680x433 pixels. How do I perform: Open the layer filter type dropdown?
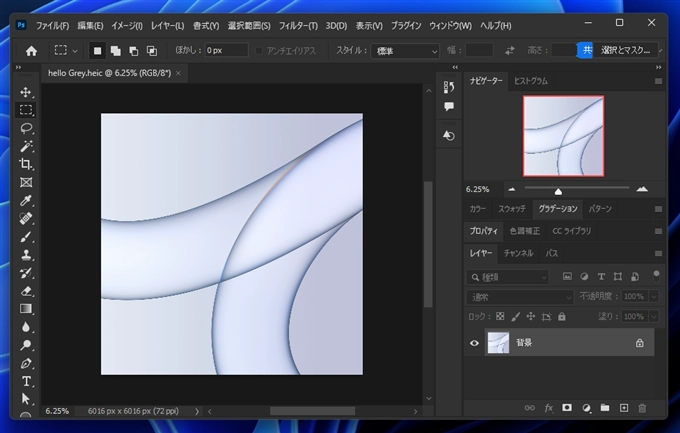[x=508, y=277]
